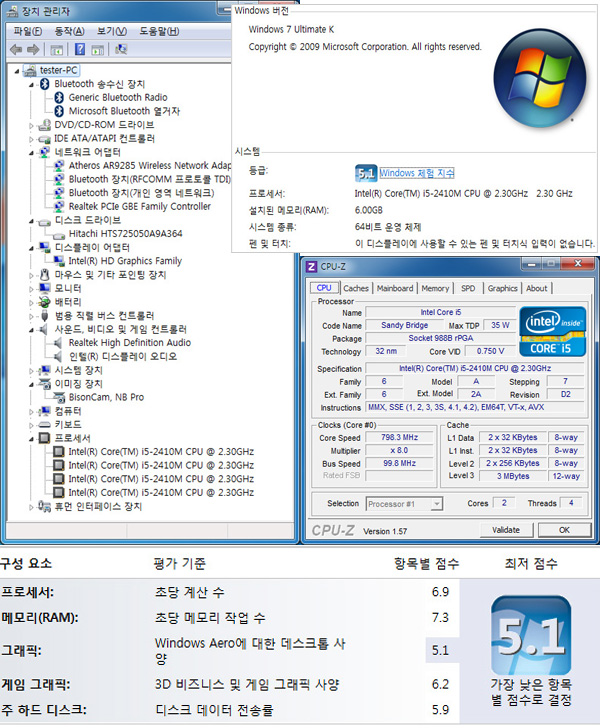600x728 pixels.
Task: Click the 메모리(RAM) score value 7.3
Action: [x=440, y=618]
